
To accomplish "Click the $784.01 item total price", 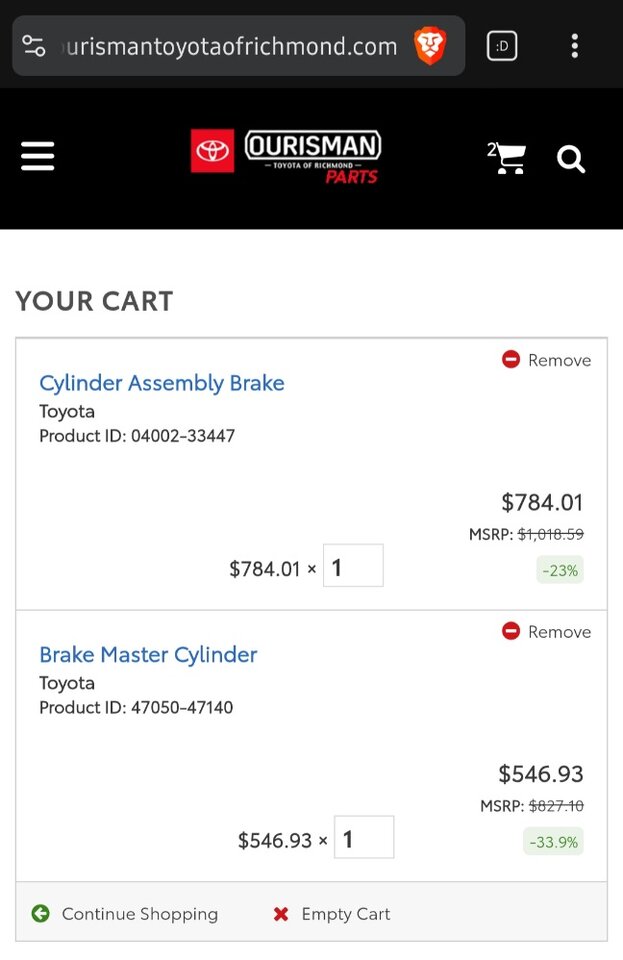I will pyautogui.click(x=542, y=502).
